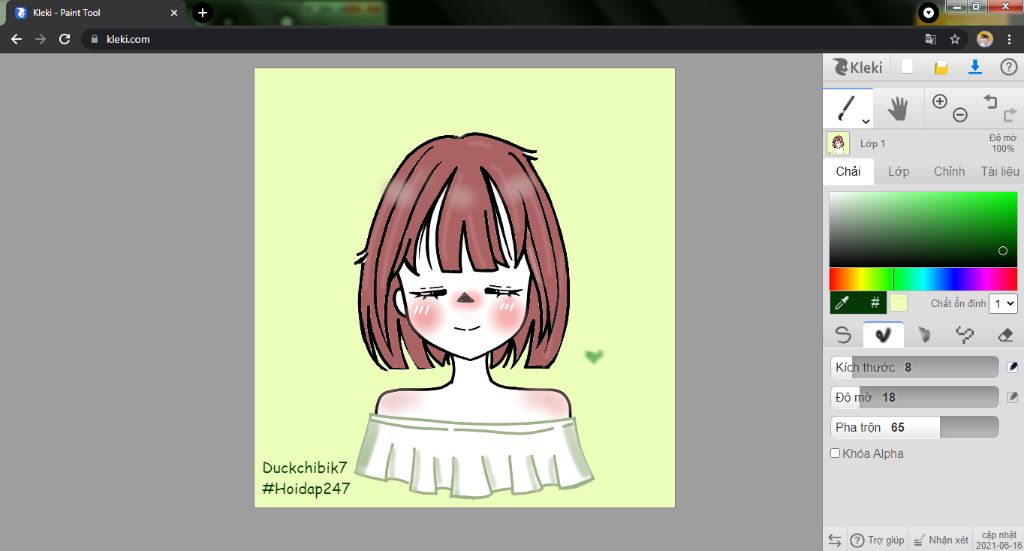The height and width of the screenshot is (551, 1024).
Task: Toggle pressure sensitivity for Kích thước
Action: coord(1012,367)
